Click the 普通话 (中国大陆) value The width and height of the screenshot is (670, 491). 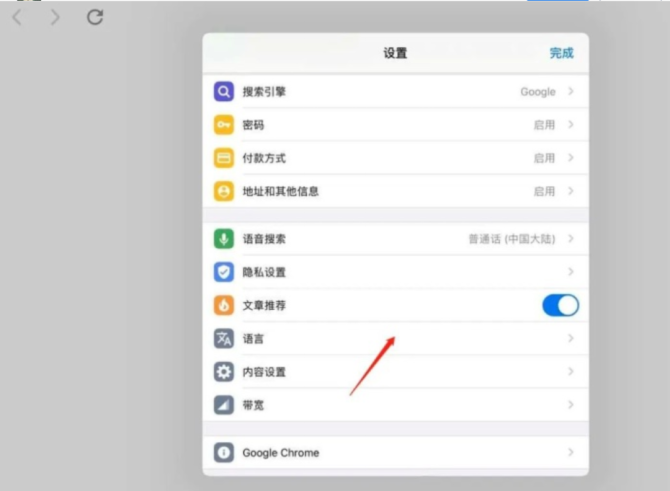tap(512, 239)
